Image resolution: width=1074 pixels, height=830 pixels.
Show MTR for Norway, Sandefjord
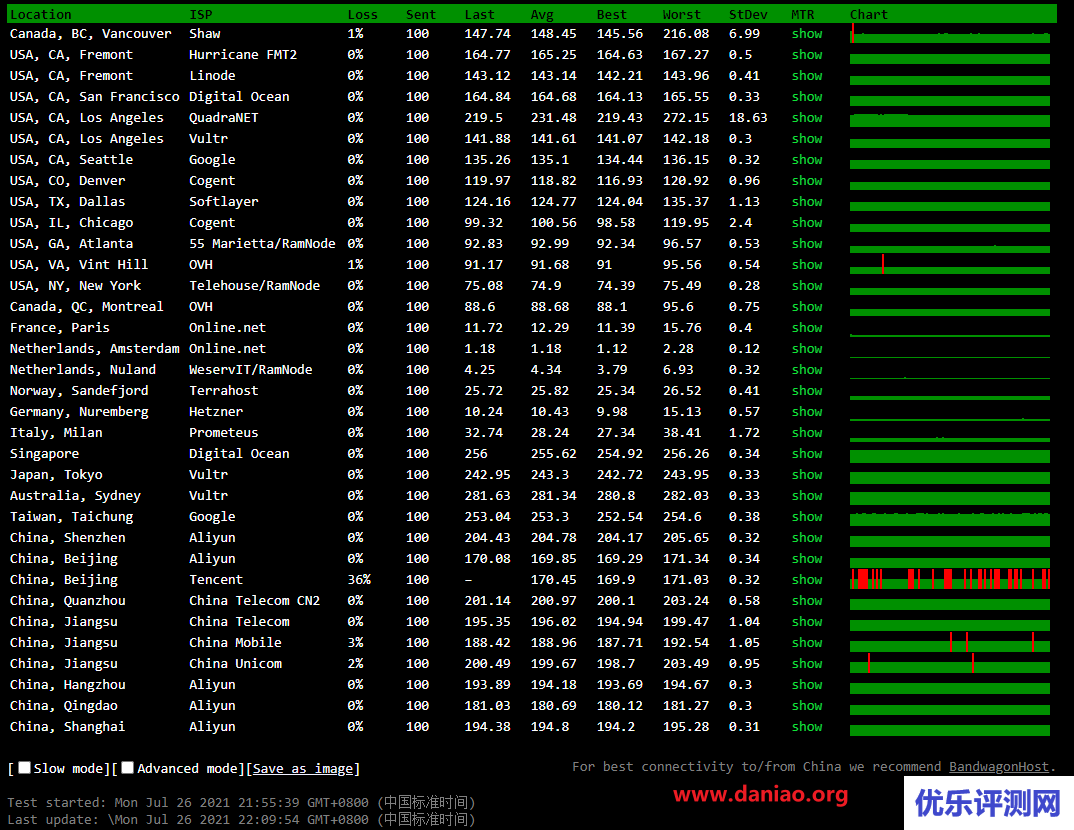point(807,390)
